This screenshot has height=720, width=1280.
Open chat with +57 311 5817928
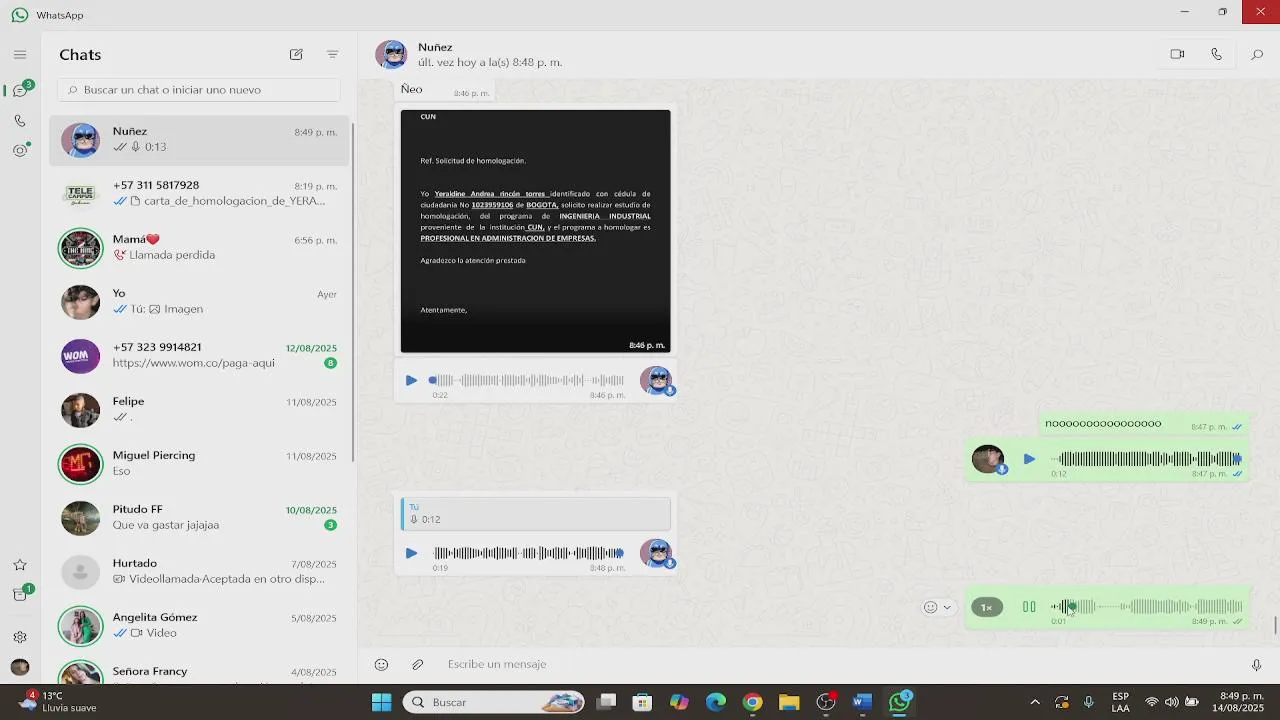(199, 193)
